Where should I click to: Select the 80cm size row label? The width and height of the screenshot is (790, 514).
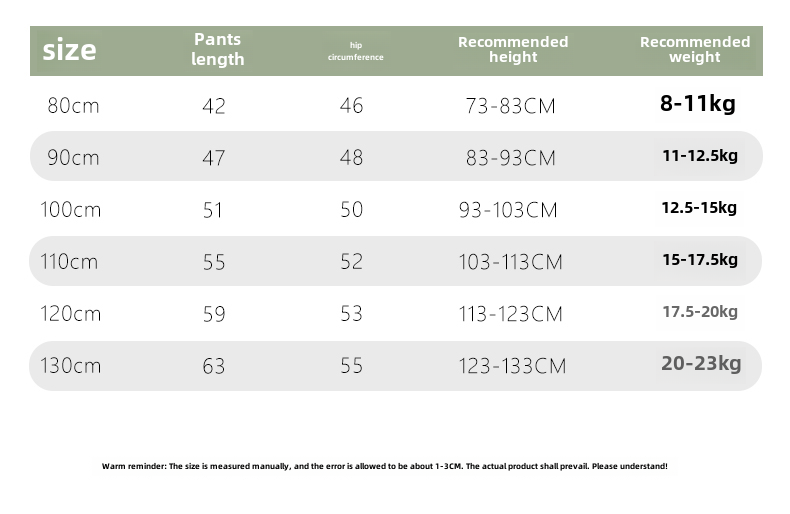(x=73, y=106)
